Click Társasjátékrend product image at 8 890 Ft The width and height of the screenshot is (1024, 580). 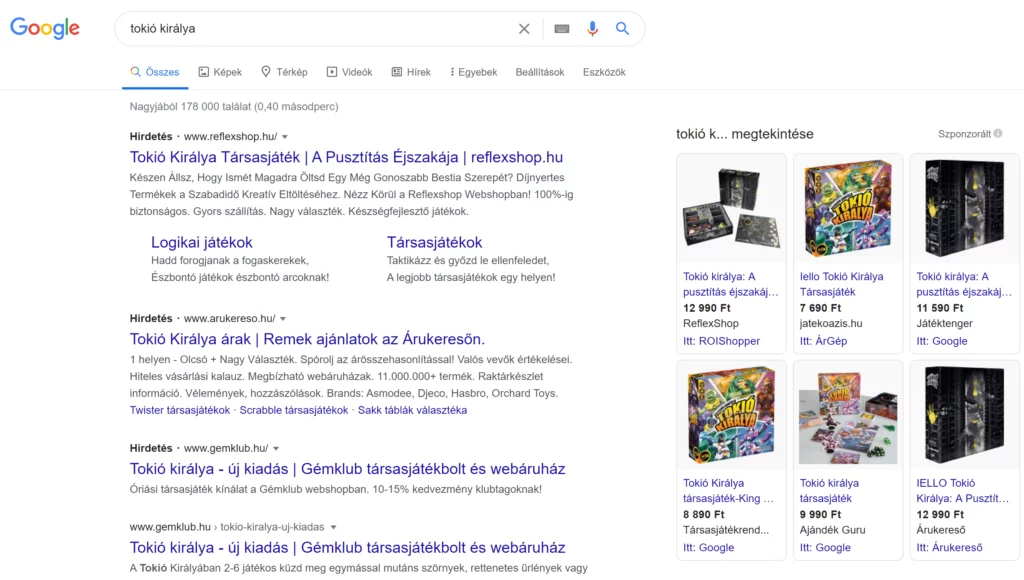pyautogui.click(x=731, y=415)
